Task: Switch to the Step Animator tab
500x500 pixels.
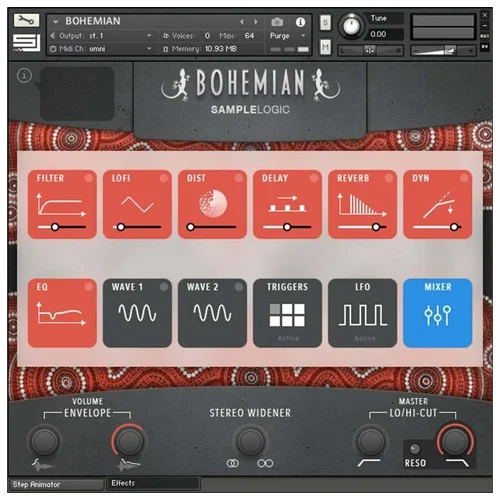Action: pos(56,484)
